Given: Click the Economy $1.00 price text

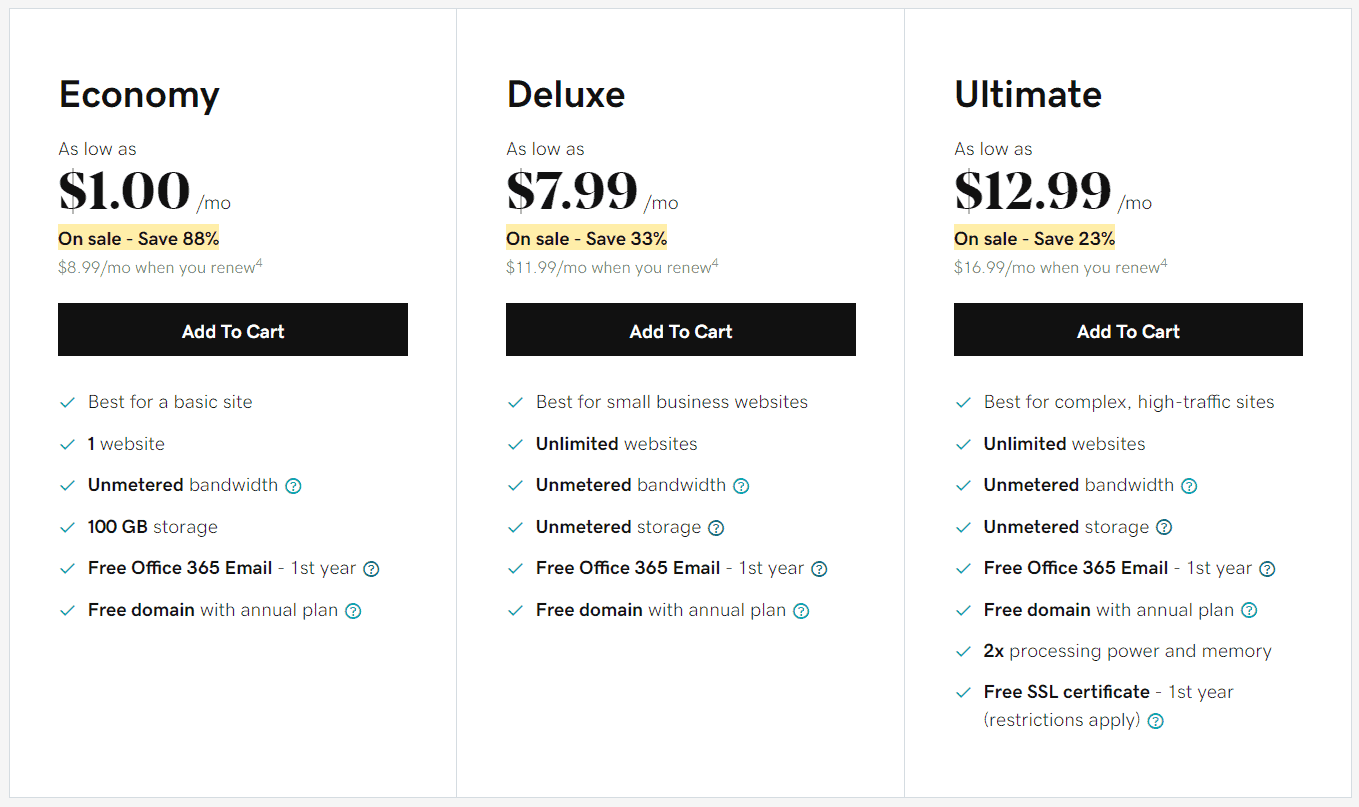Looking at the screenshot, I should [x=124, y=191].
